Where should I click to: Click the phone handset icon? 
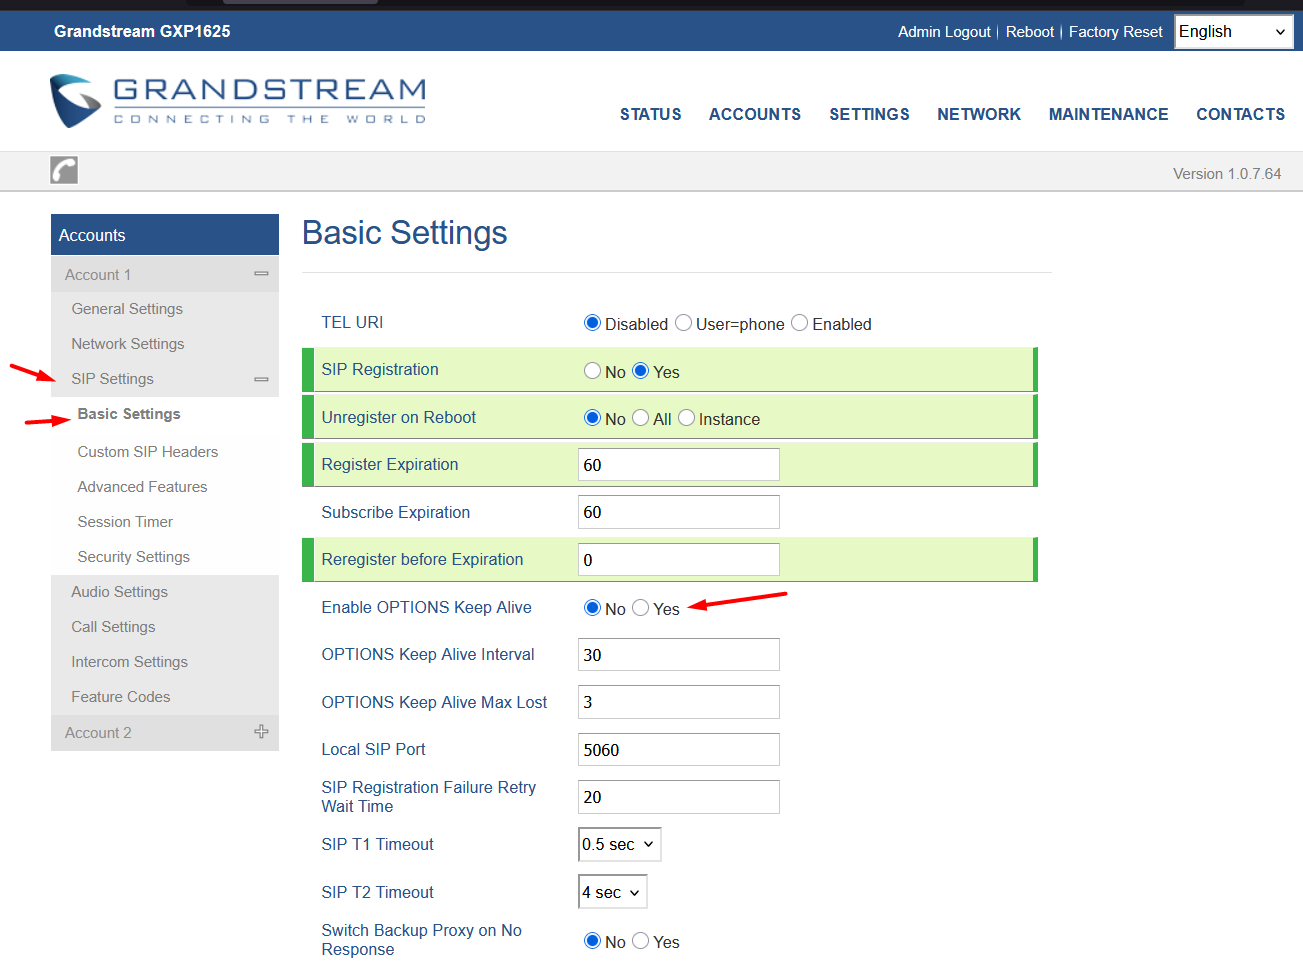[64, 170]
